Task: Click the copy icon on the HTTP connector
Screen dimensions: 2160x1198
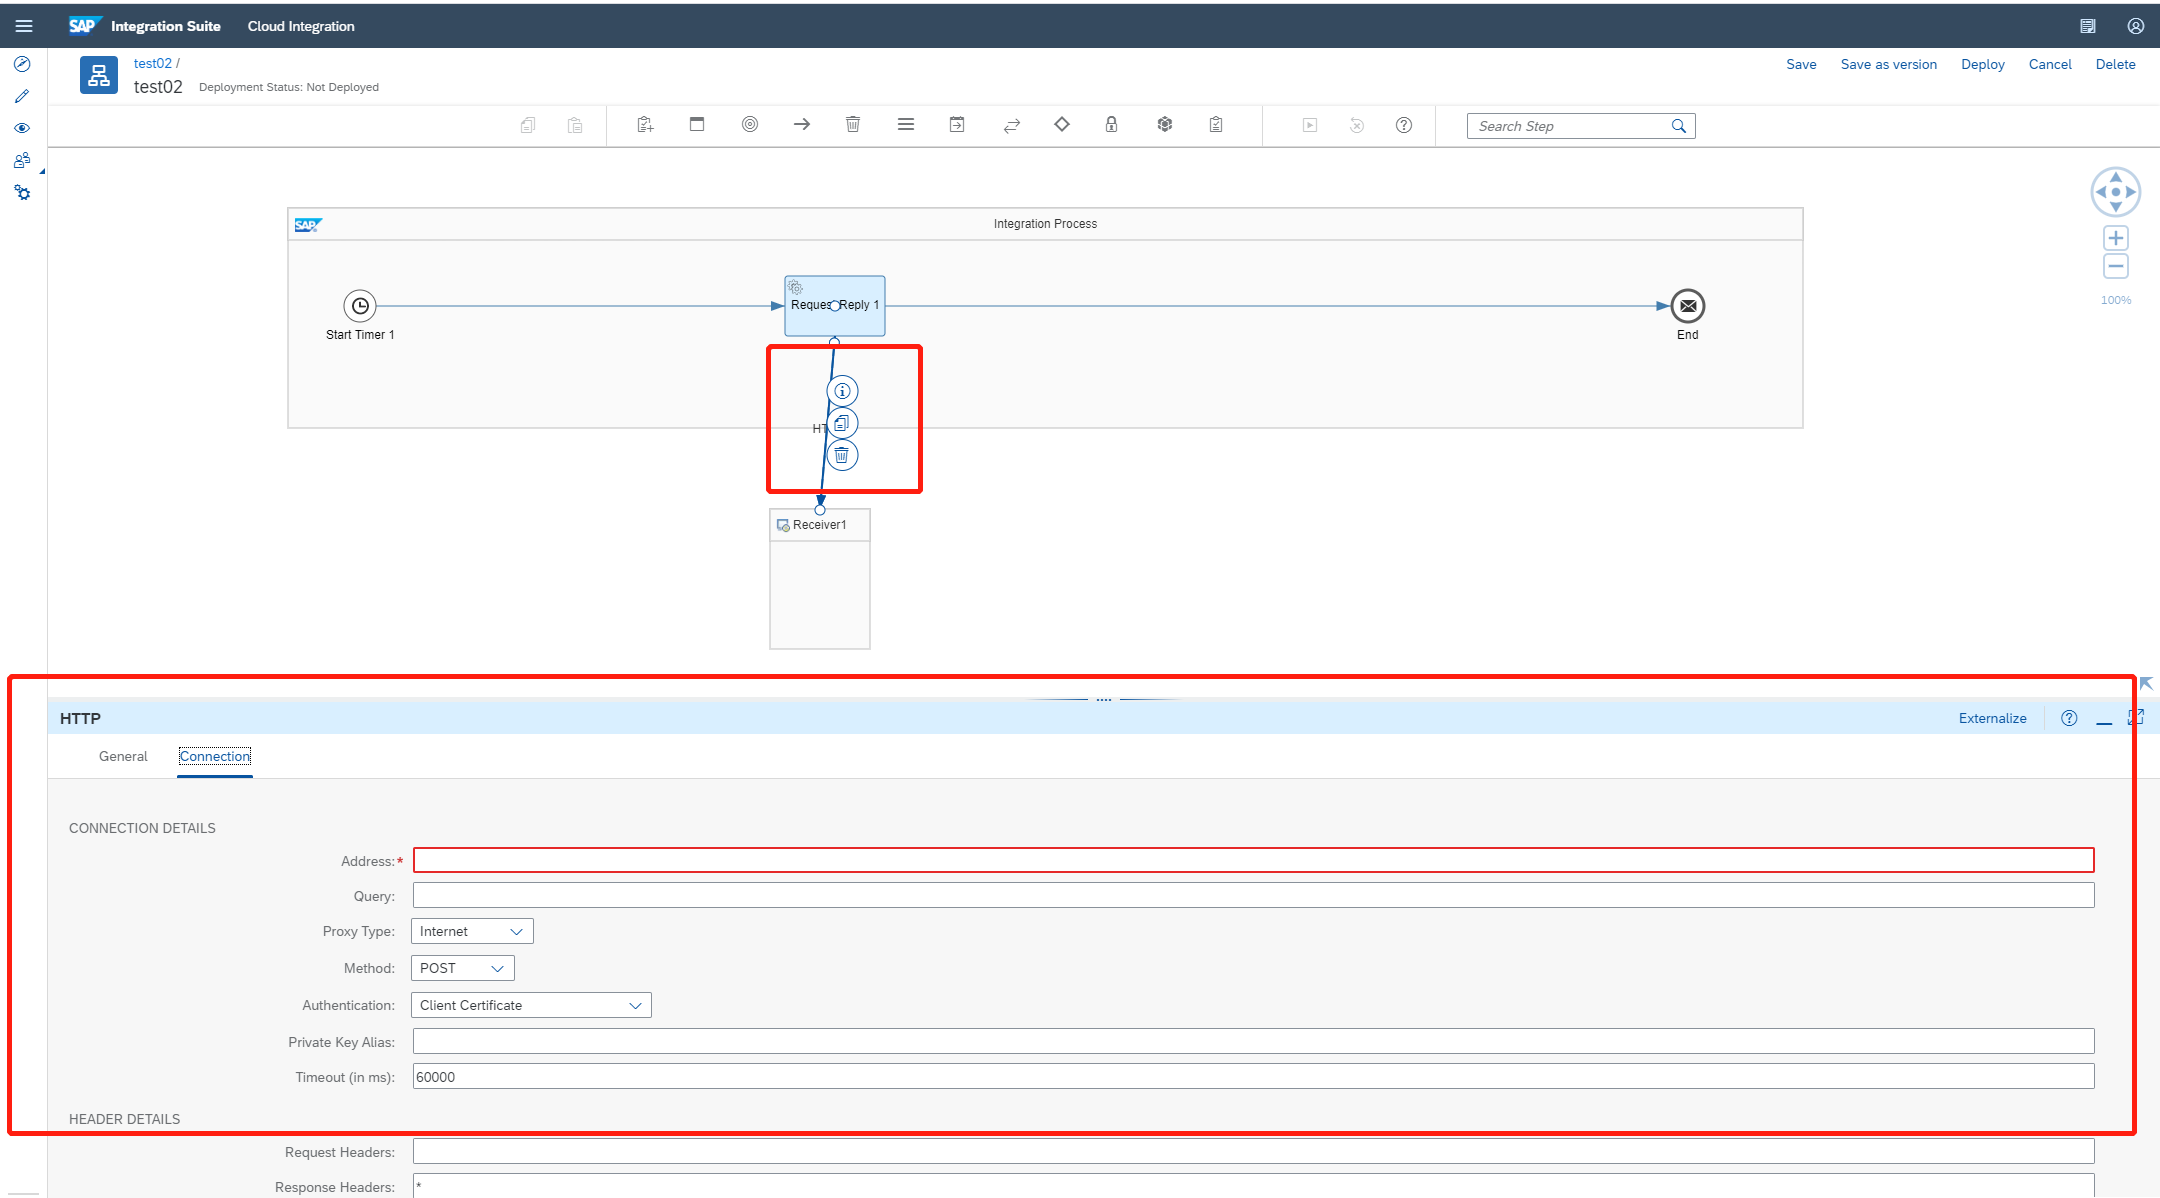Action: click(x=842, y=423)
